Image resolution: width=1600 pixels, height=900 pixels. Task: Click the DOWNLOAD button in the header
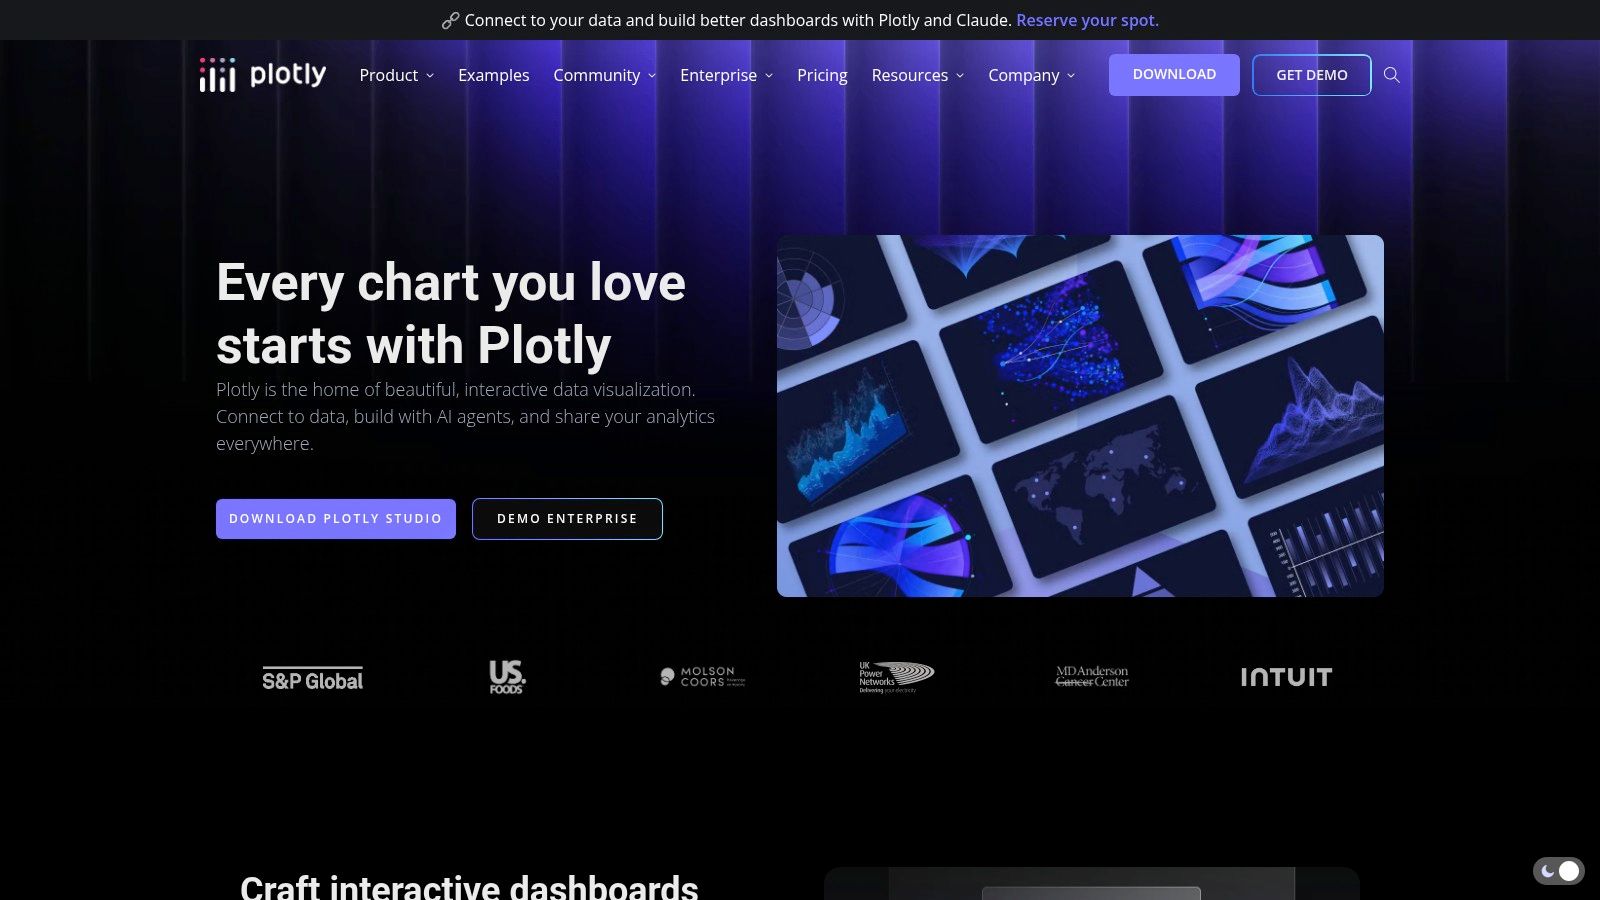[1174, 75]
